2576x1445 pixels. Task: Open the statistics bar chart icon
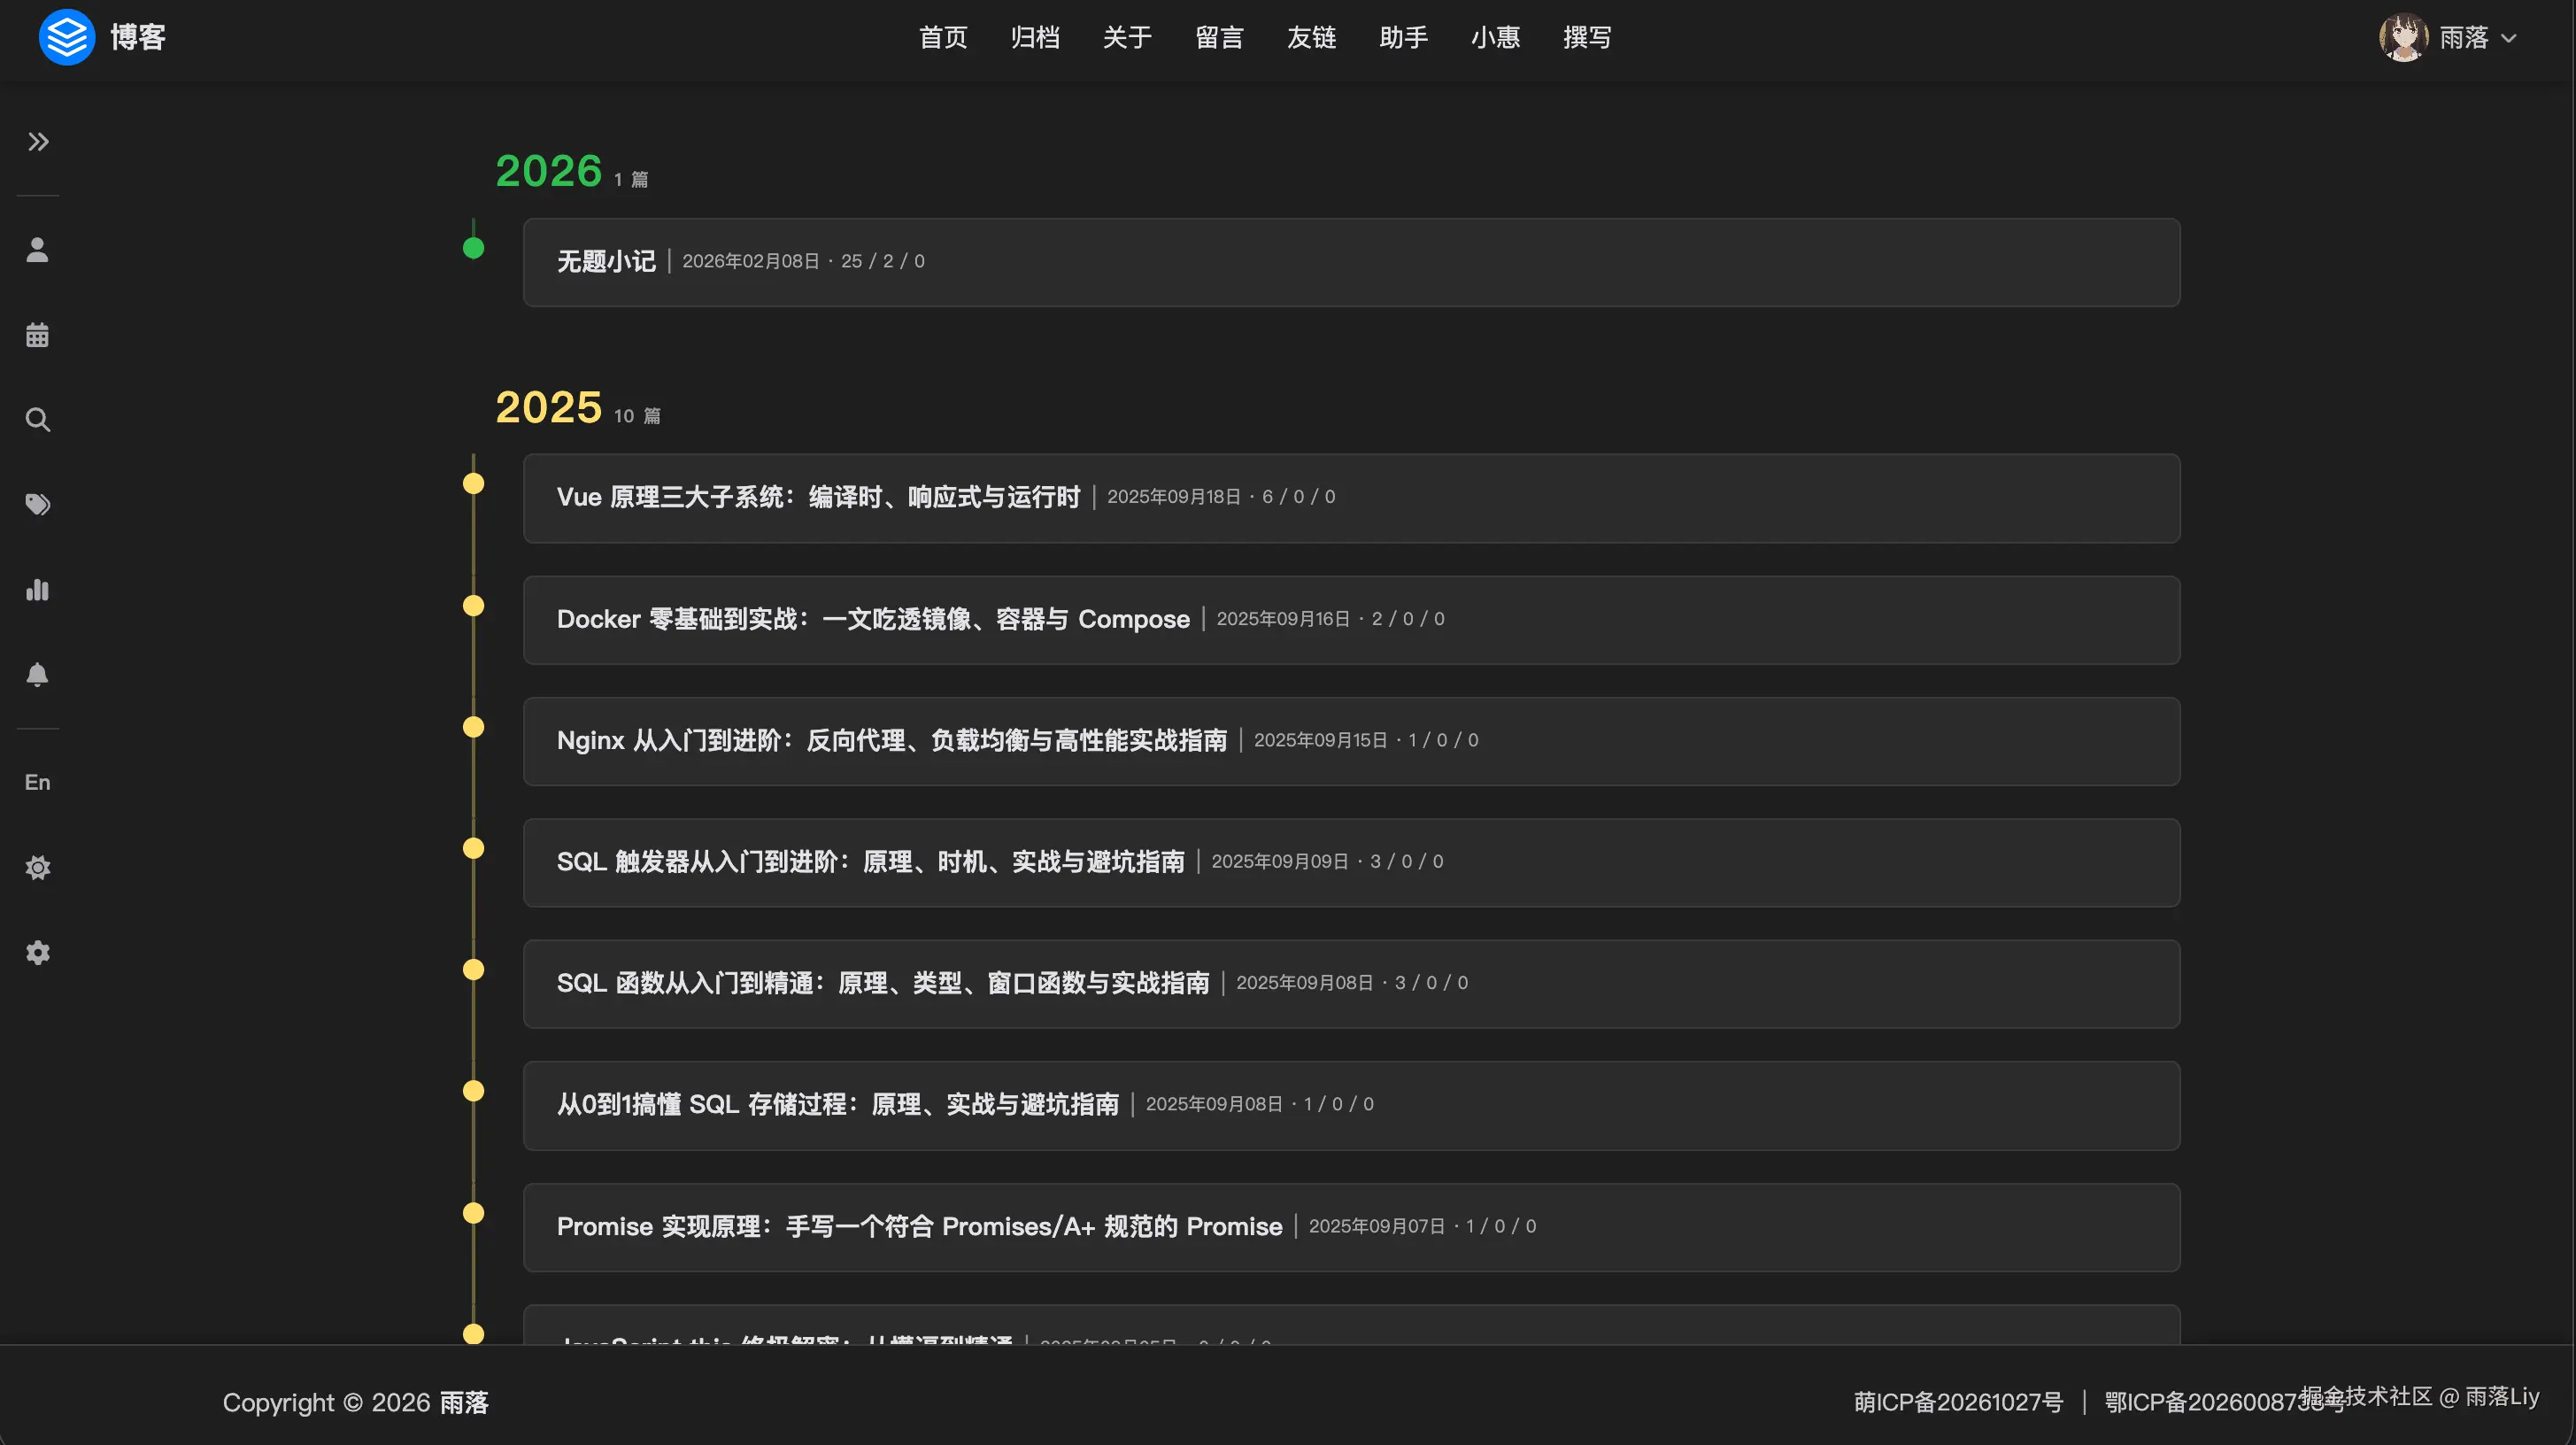(38, 590)
